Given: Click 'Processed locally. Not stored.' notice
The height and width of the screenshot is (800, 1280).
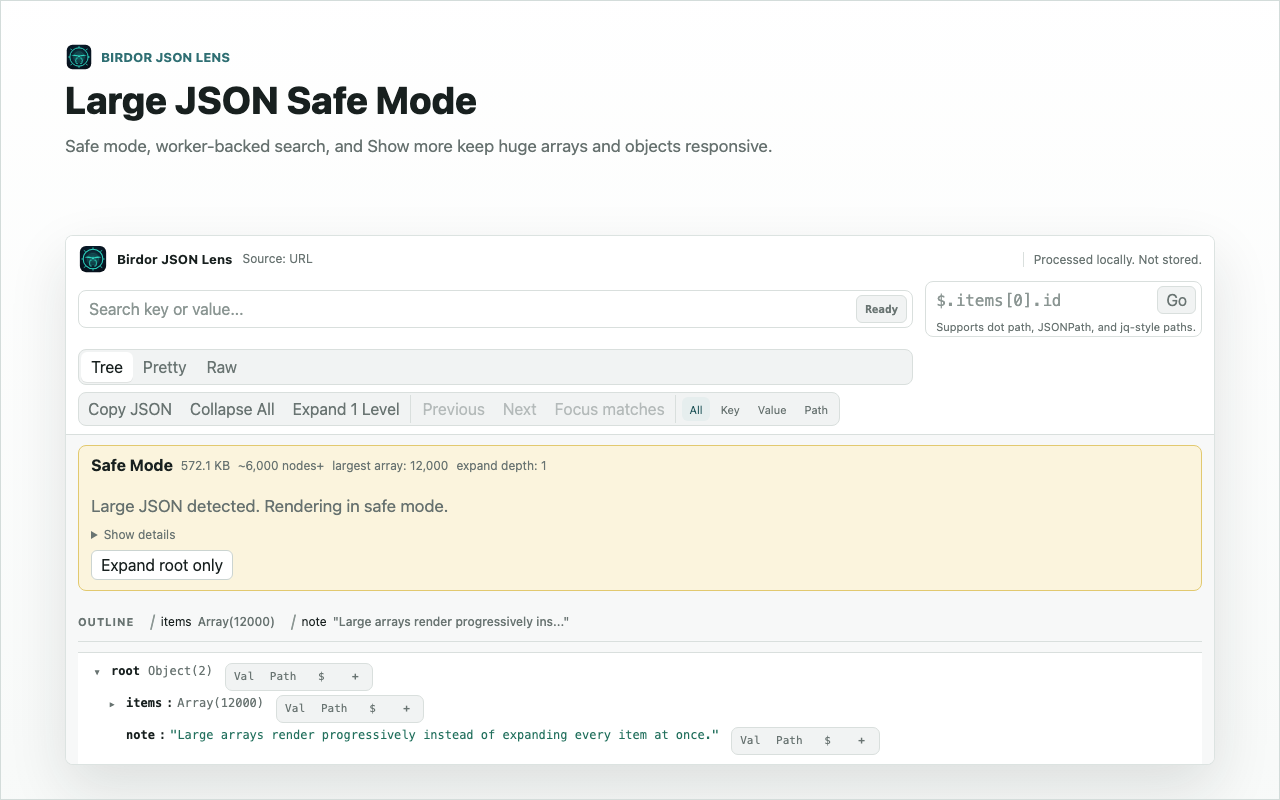Looking at the screenshot, I should point(1117,259).
